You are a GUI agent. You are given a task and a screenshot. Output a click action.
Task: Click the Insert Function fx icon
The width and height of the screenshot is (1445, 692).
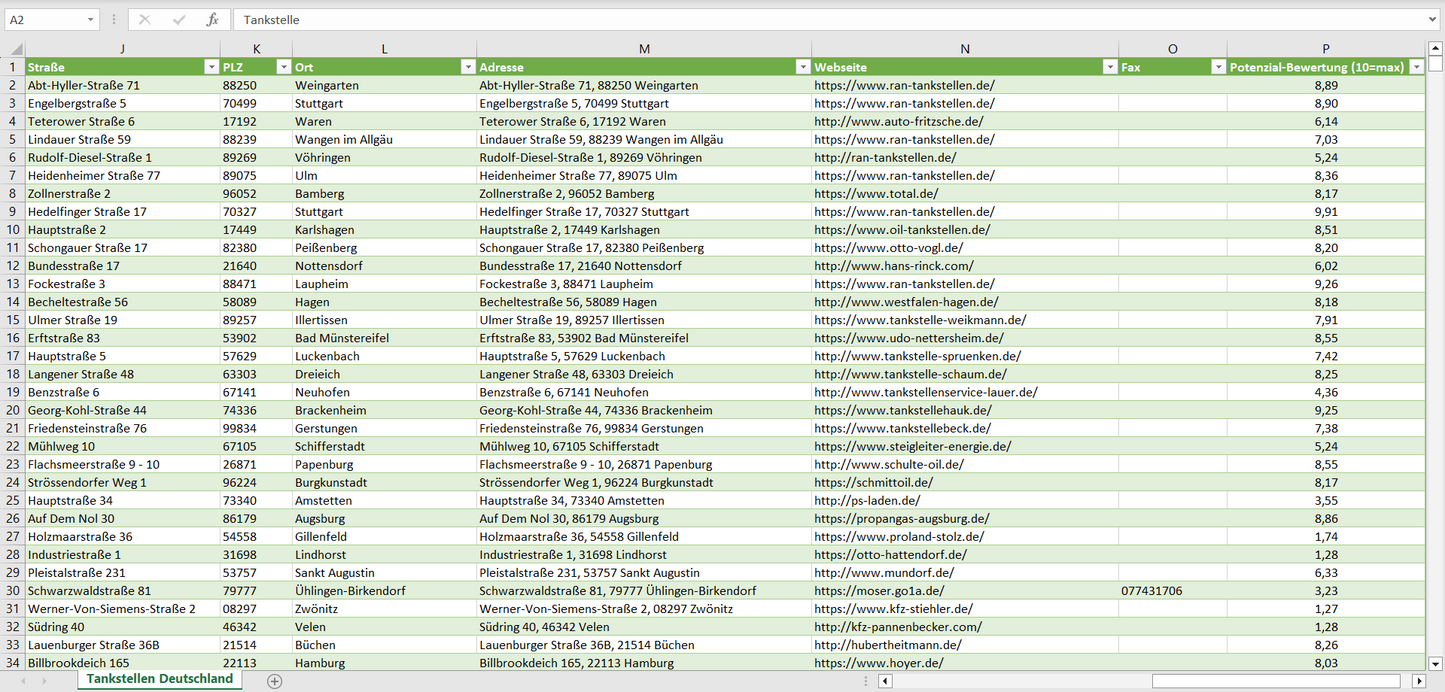212,20
